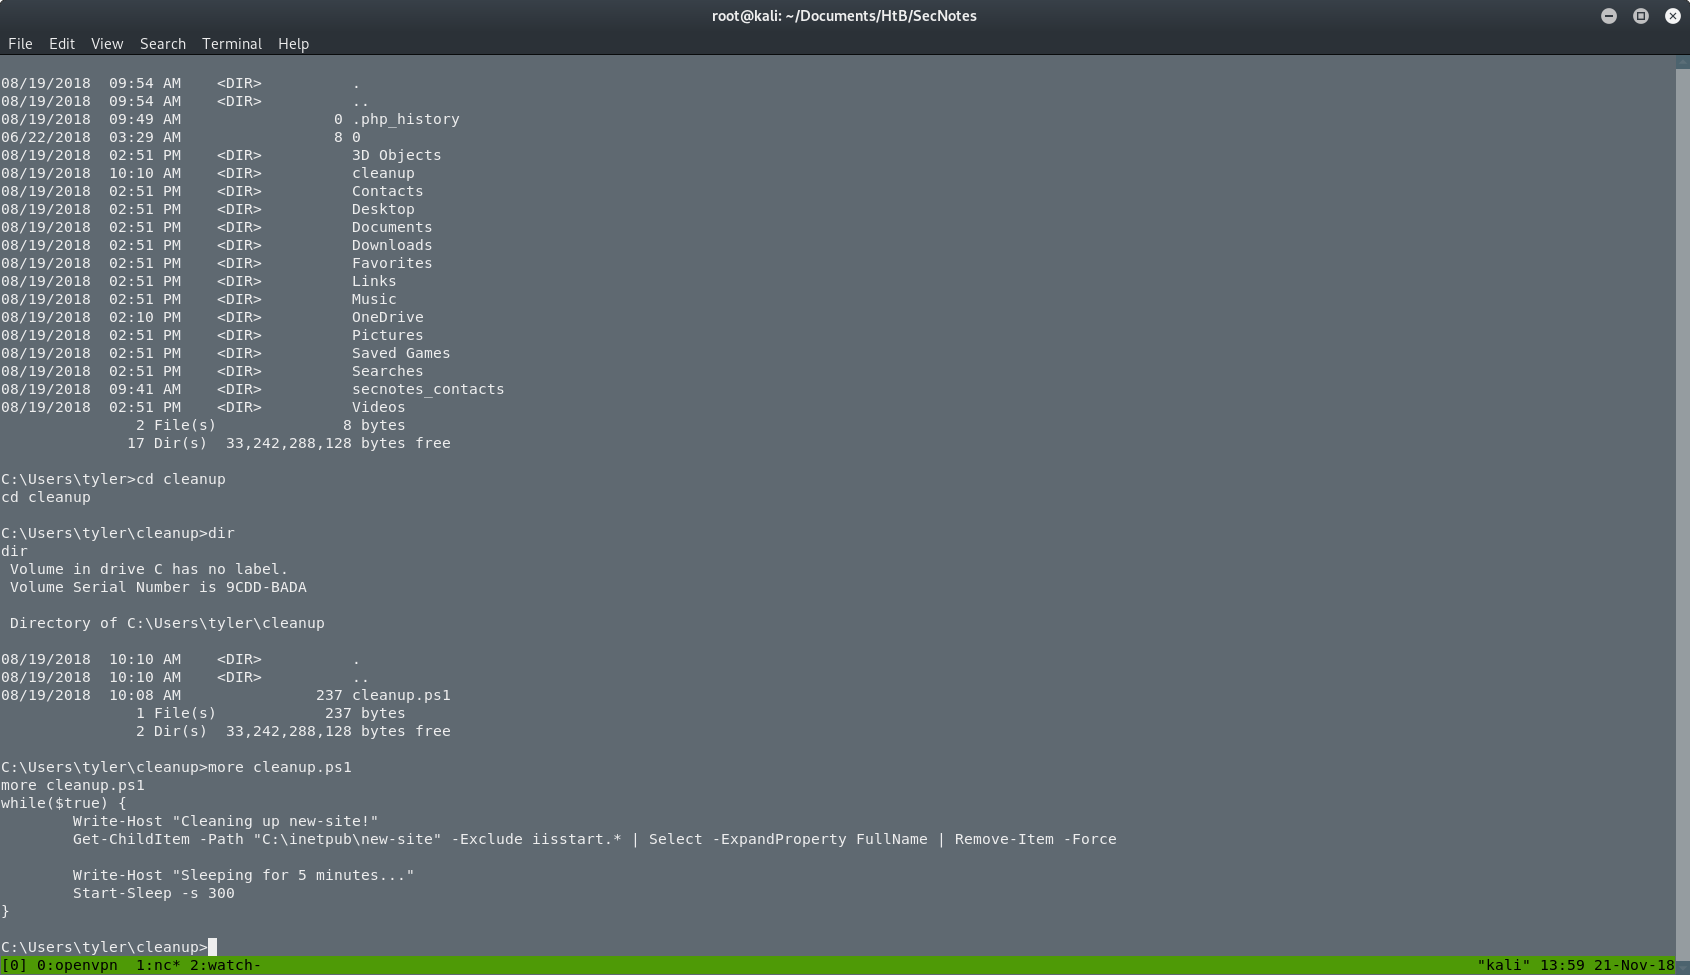Open the Terminal menu
The image size is (1690, 975).
tap(231, 43)
